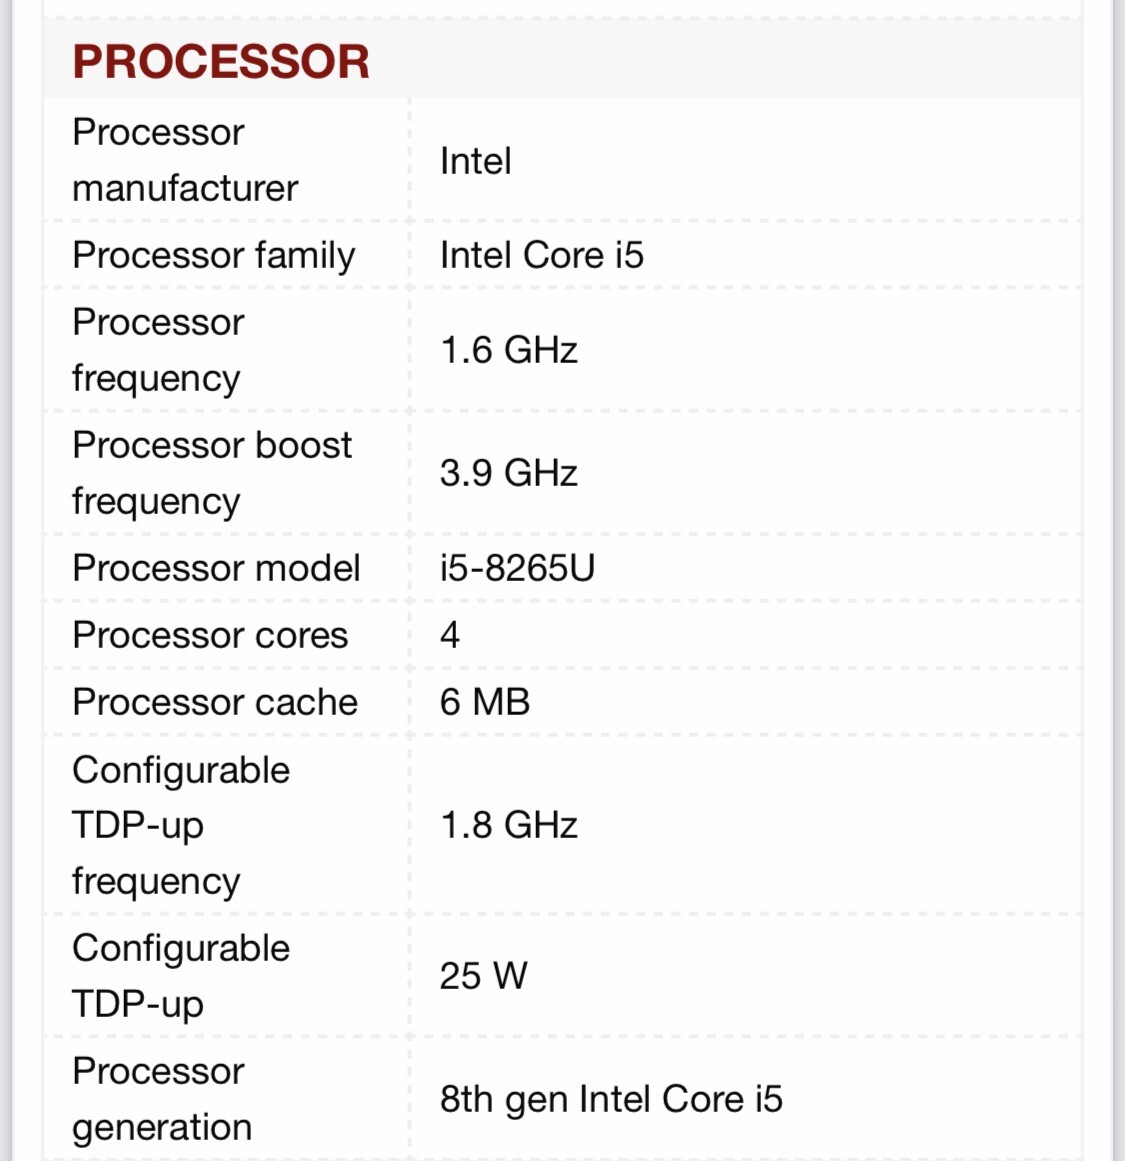Select the Processor cores label
This screenshot has height=1161, width=1125.
210,635
